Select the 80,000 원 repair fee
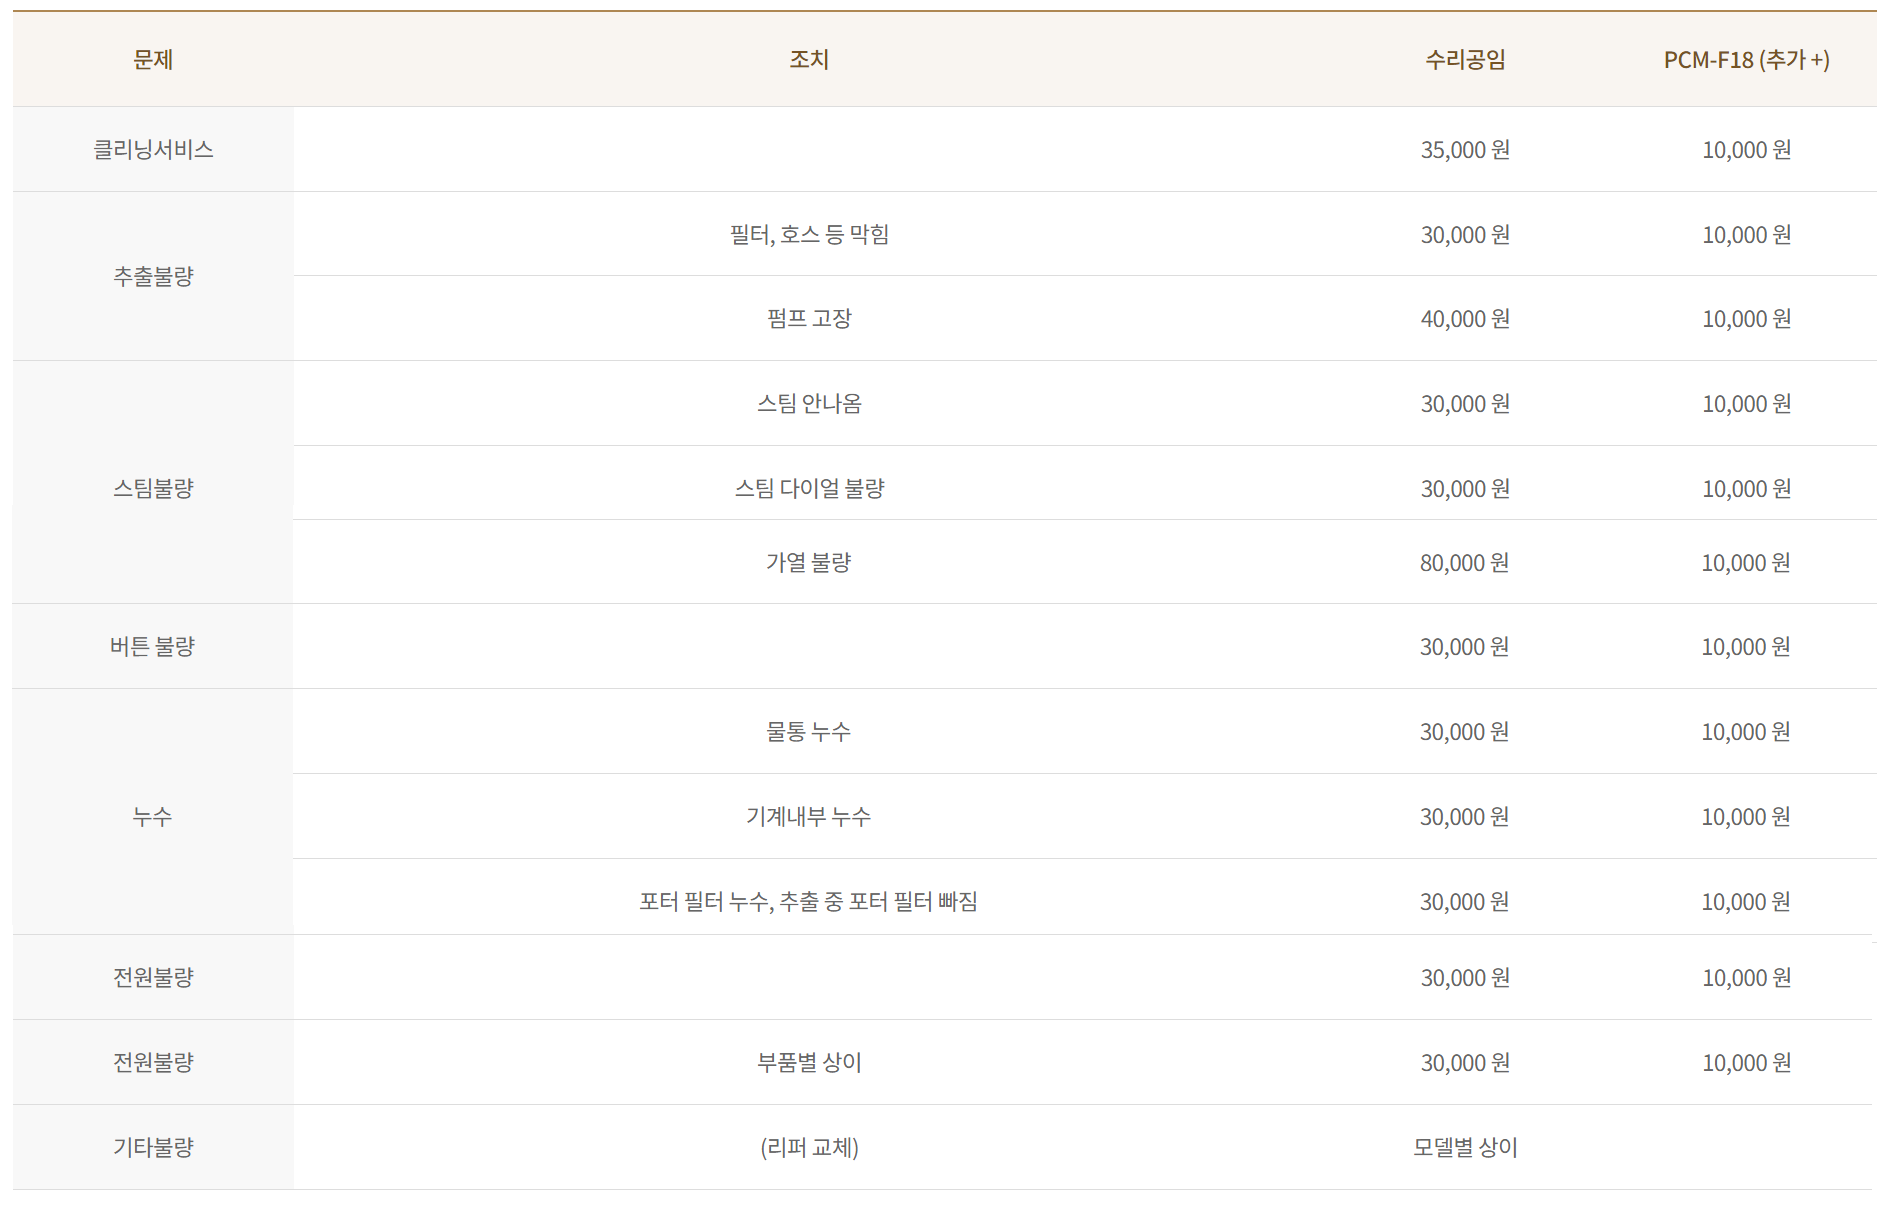The height and width of the screenshot is (1211, 1877). pos(1465,563)
